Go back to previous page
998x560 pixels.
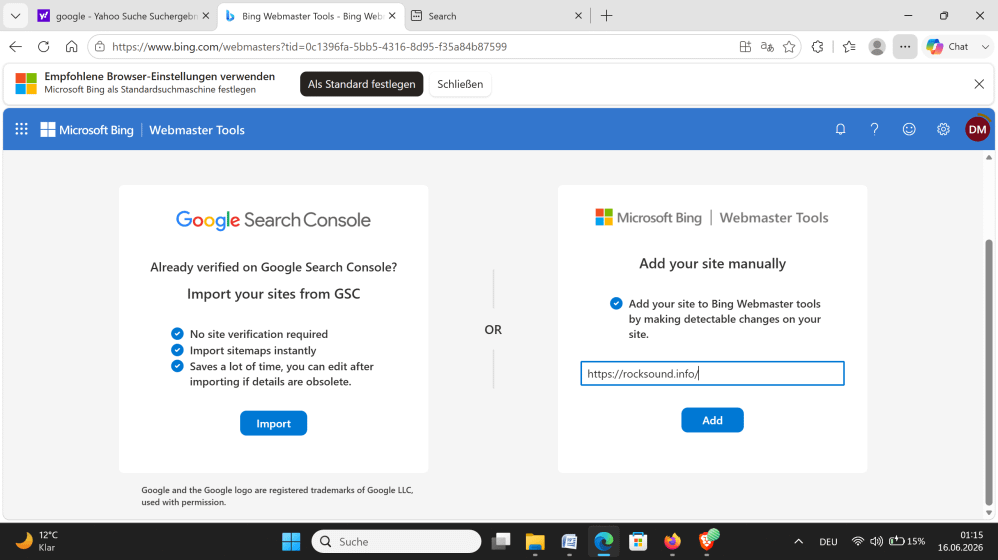tap(16, 46)
